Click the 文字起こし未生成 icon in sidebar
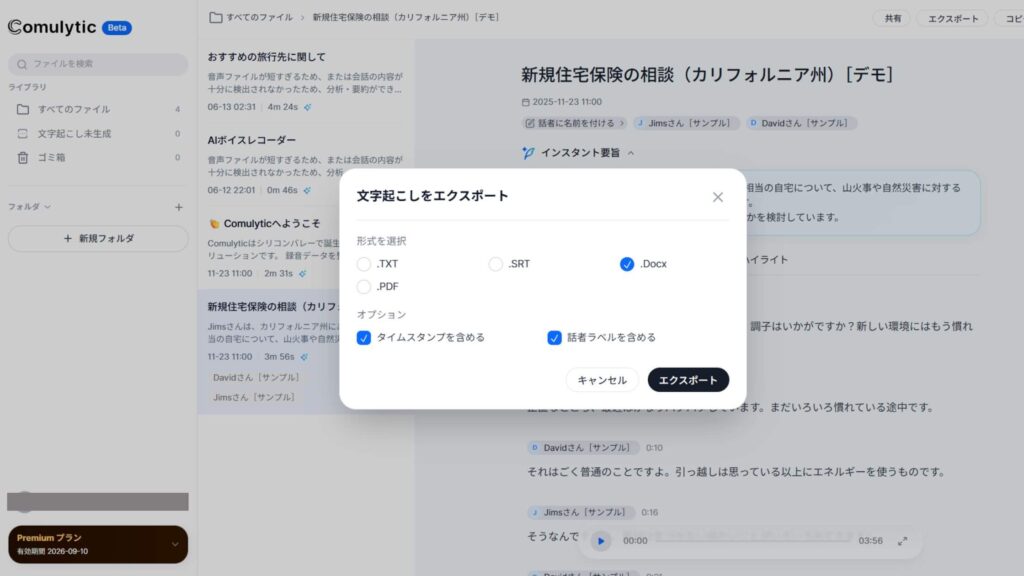The width and height of the screenshot is (1024, 576). tap(23, 133)
